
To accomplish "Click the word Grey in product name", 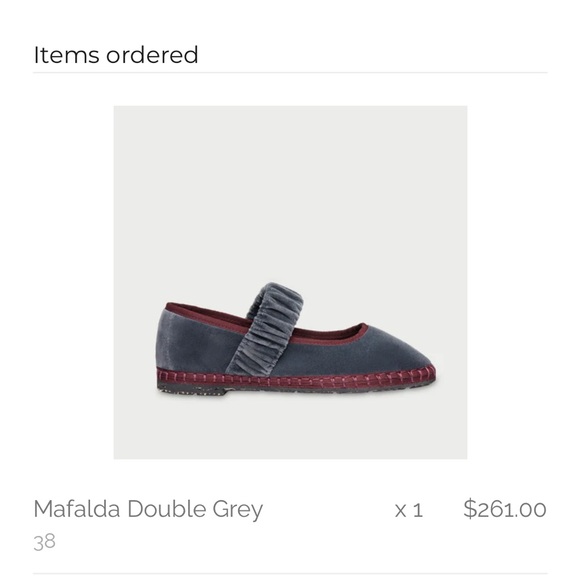I will (x=237, y=510).
